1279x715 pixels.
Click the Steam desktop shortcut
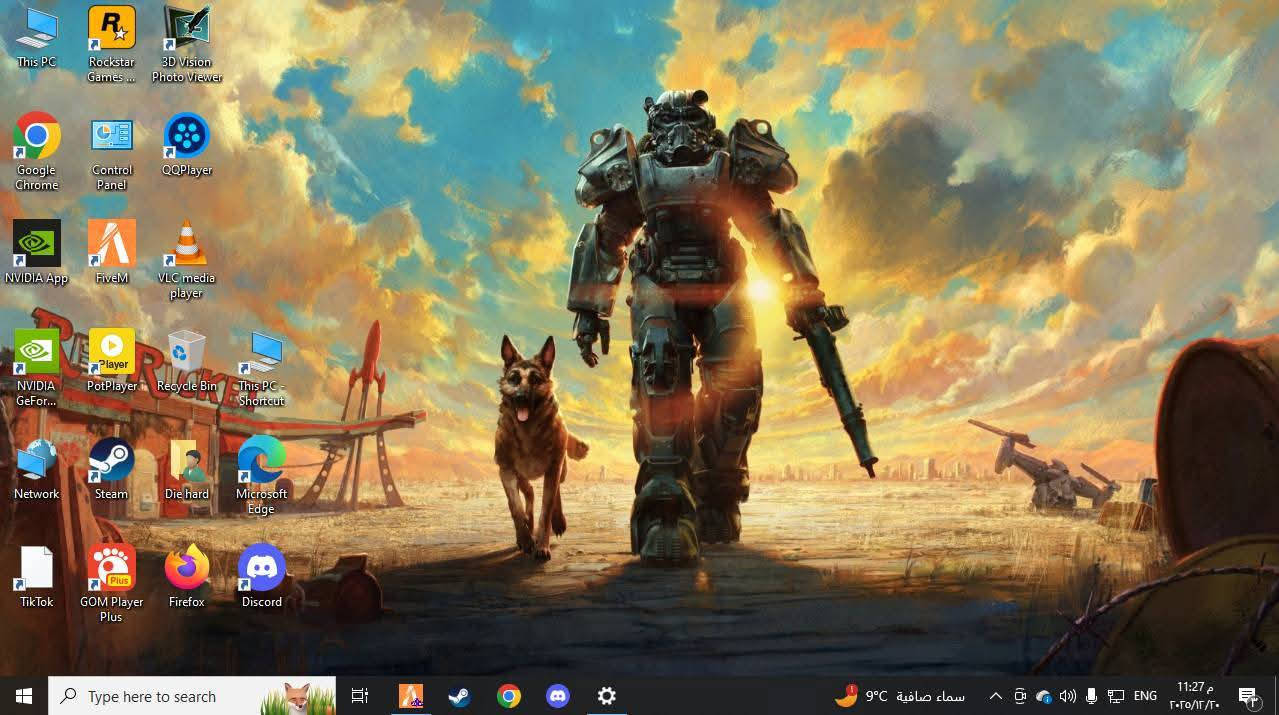(x=111, y=462)
